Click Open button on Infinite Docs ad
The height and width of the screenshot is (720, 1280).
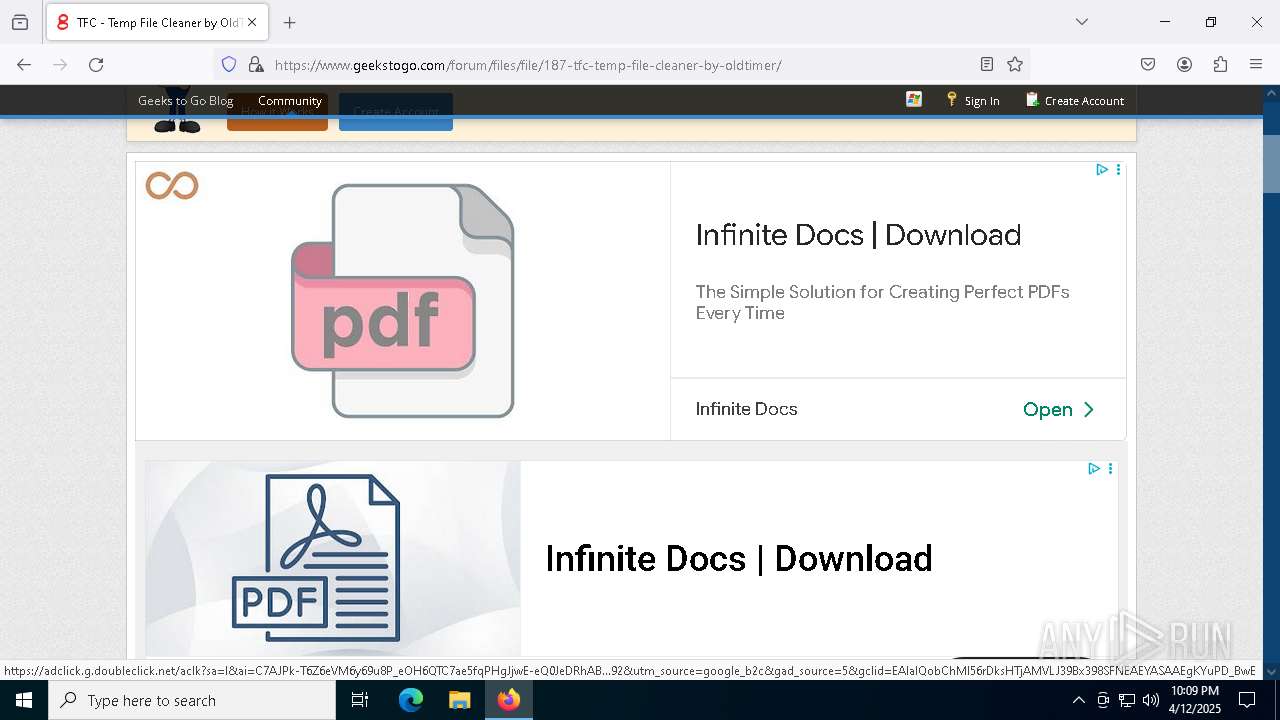click(x=1058, y=409)
